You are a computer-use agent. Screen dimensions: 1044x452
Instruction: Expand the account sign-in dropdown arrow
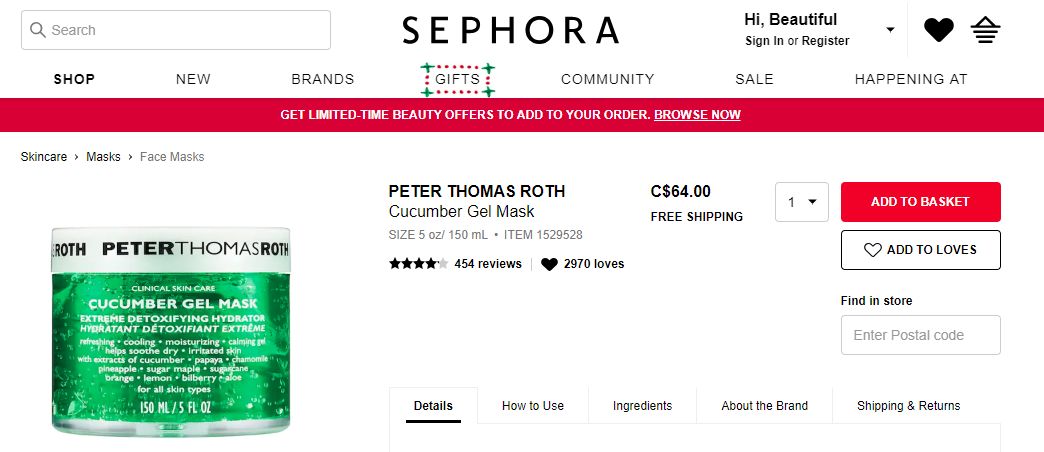pyautogui.click(x=890, y=30)
